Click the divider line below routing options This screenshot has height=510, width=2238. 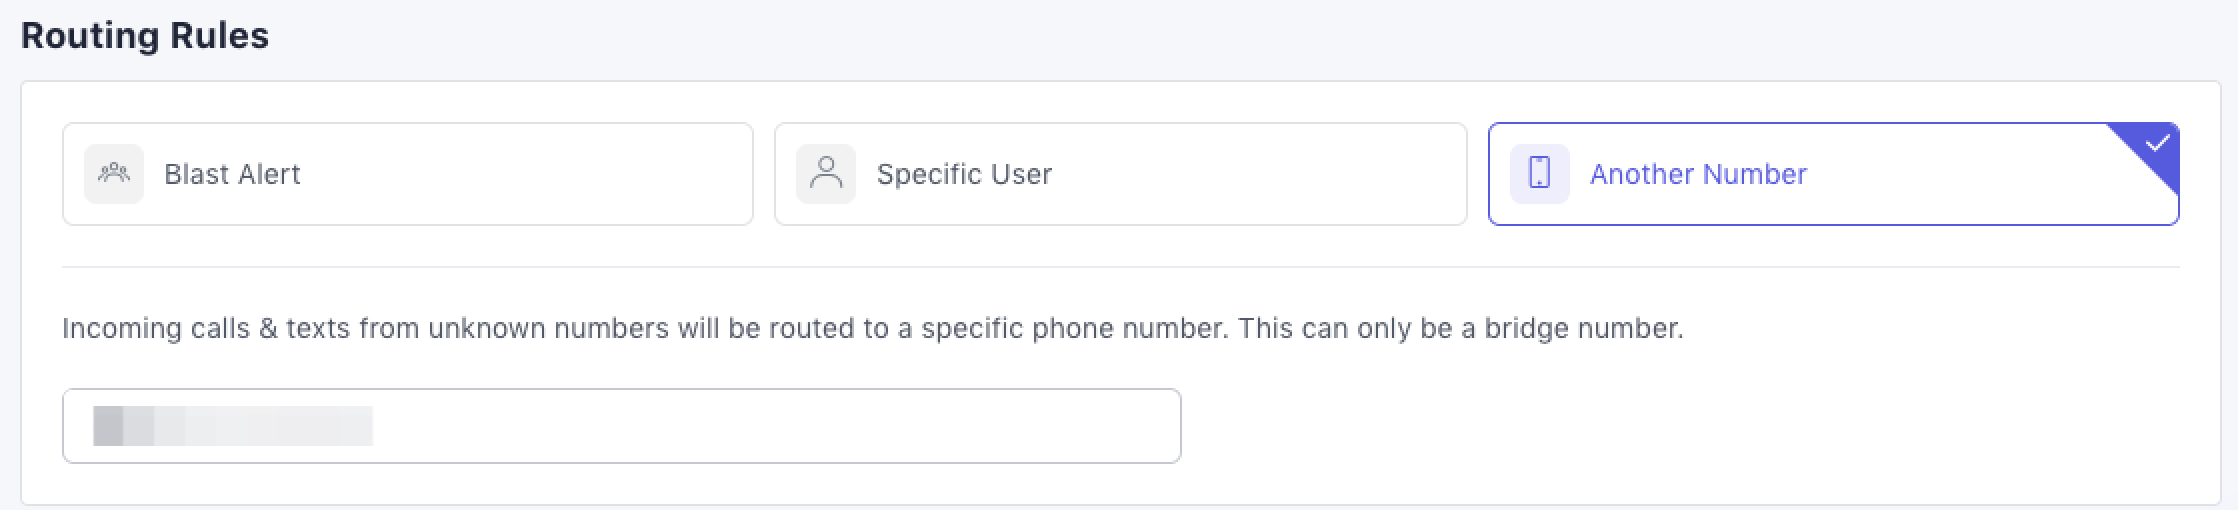1120,267
